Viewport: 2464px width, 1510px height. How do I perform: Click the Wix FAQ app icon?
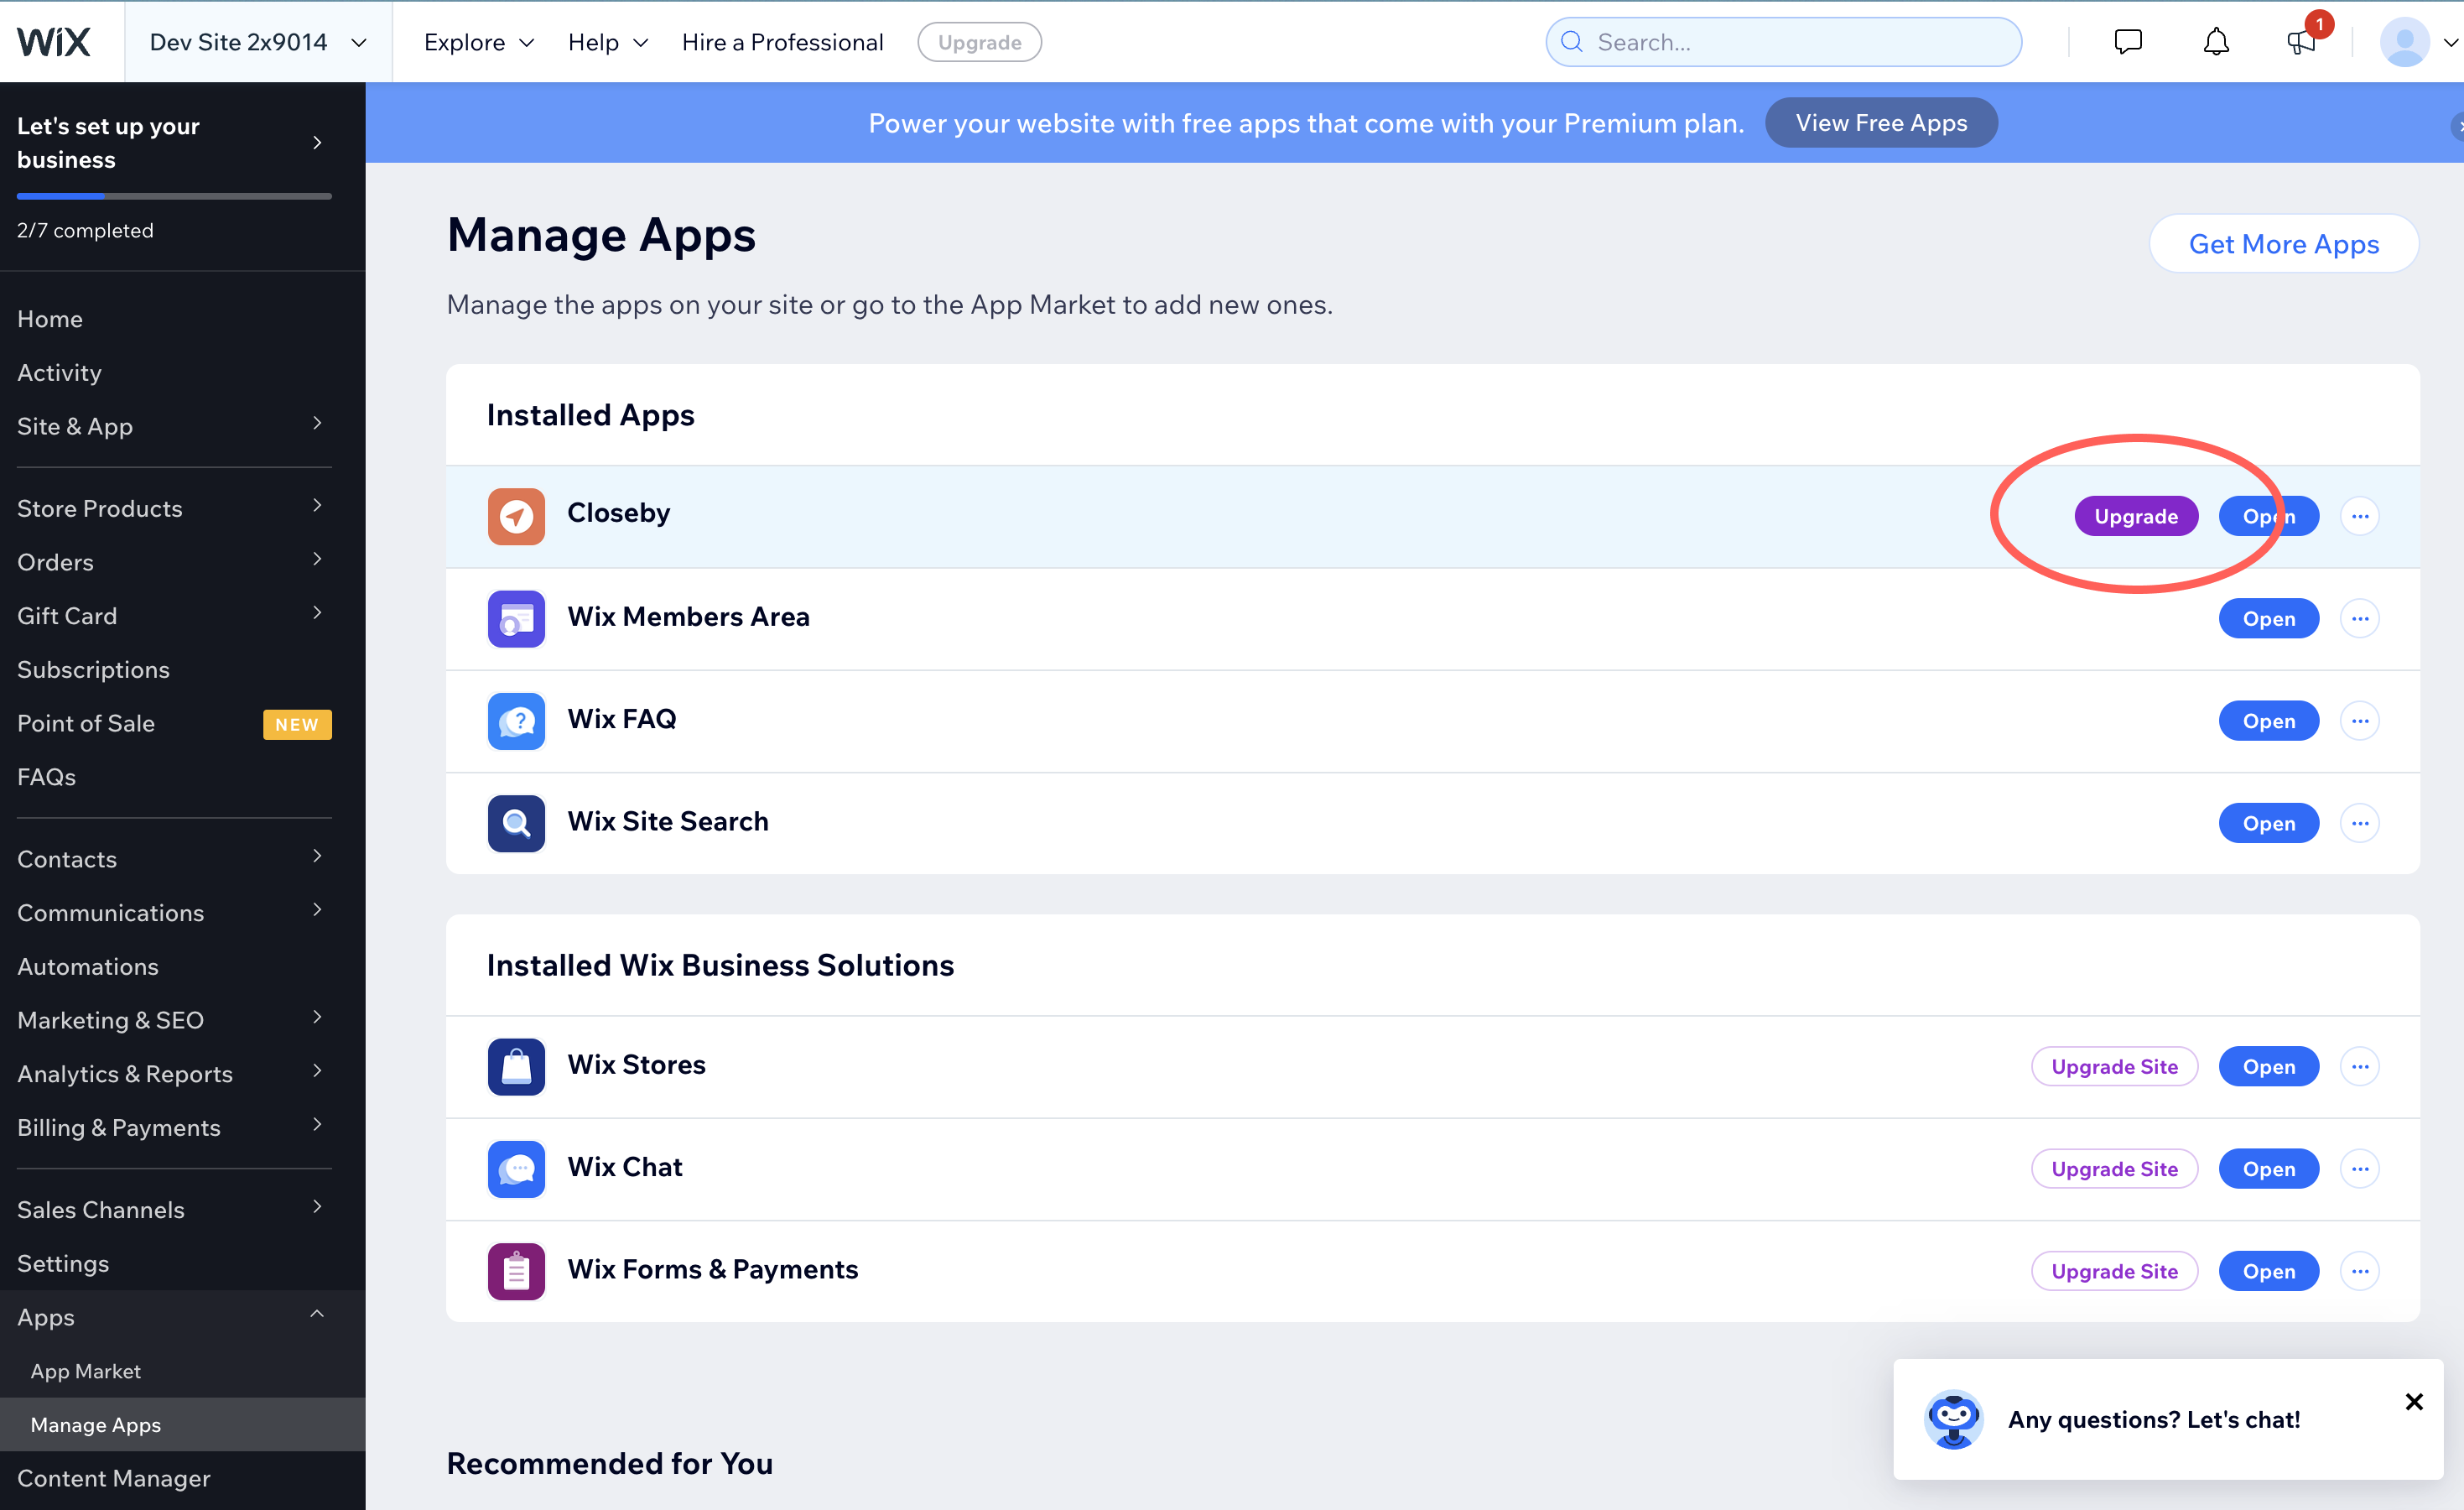coord(516,721)
